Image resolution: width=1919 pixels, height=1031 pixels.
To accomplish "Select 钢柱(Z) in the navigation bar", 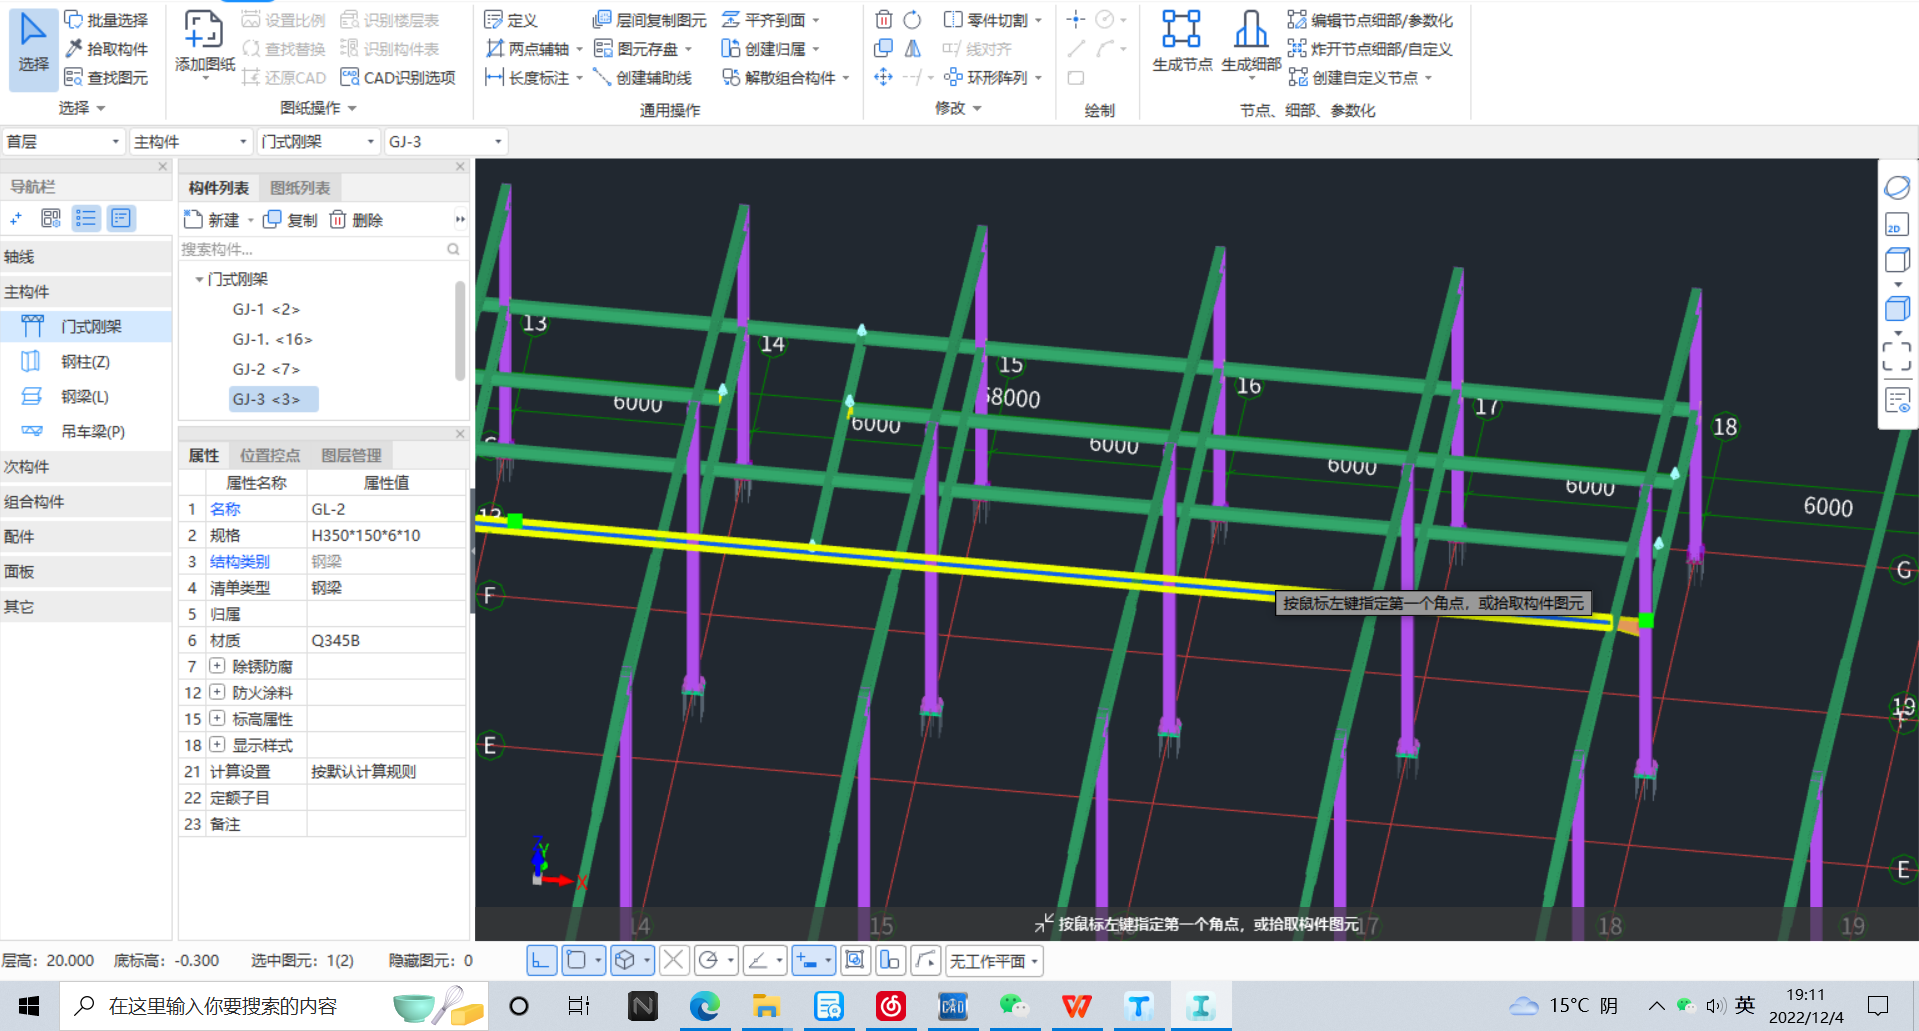I will coord(85,362).
